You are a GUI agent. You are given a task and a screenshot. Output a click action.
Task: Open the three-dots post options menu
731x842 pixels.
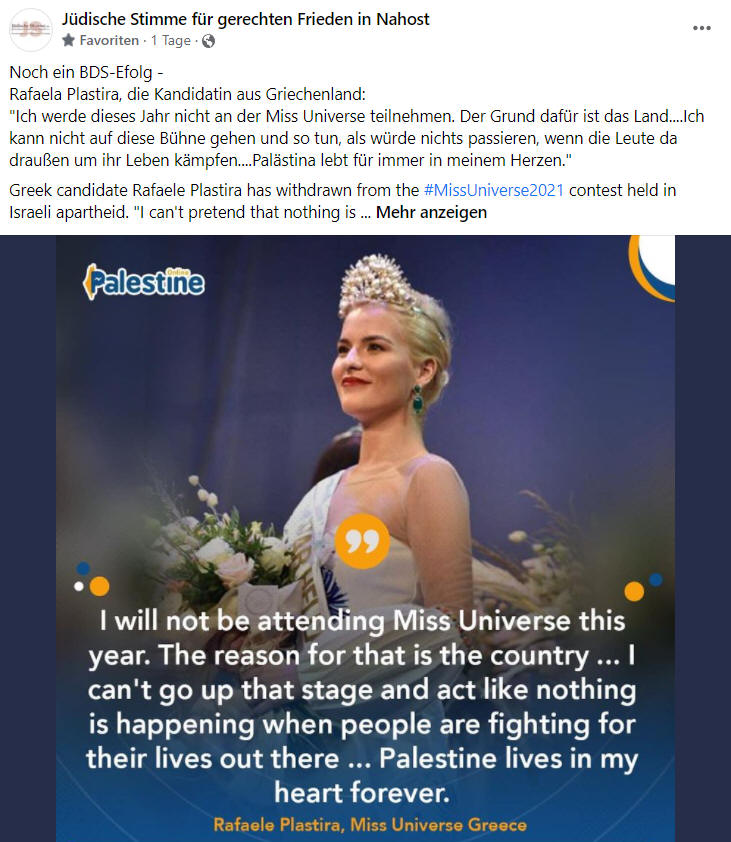coord(701,28)
